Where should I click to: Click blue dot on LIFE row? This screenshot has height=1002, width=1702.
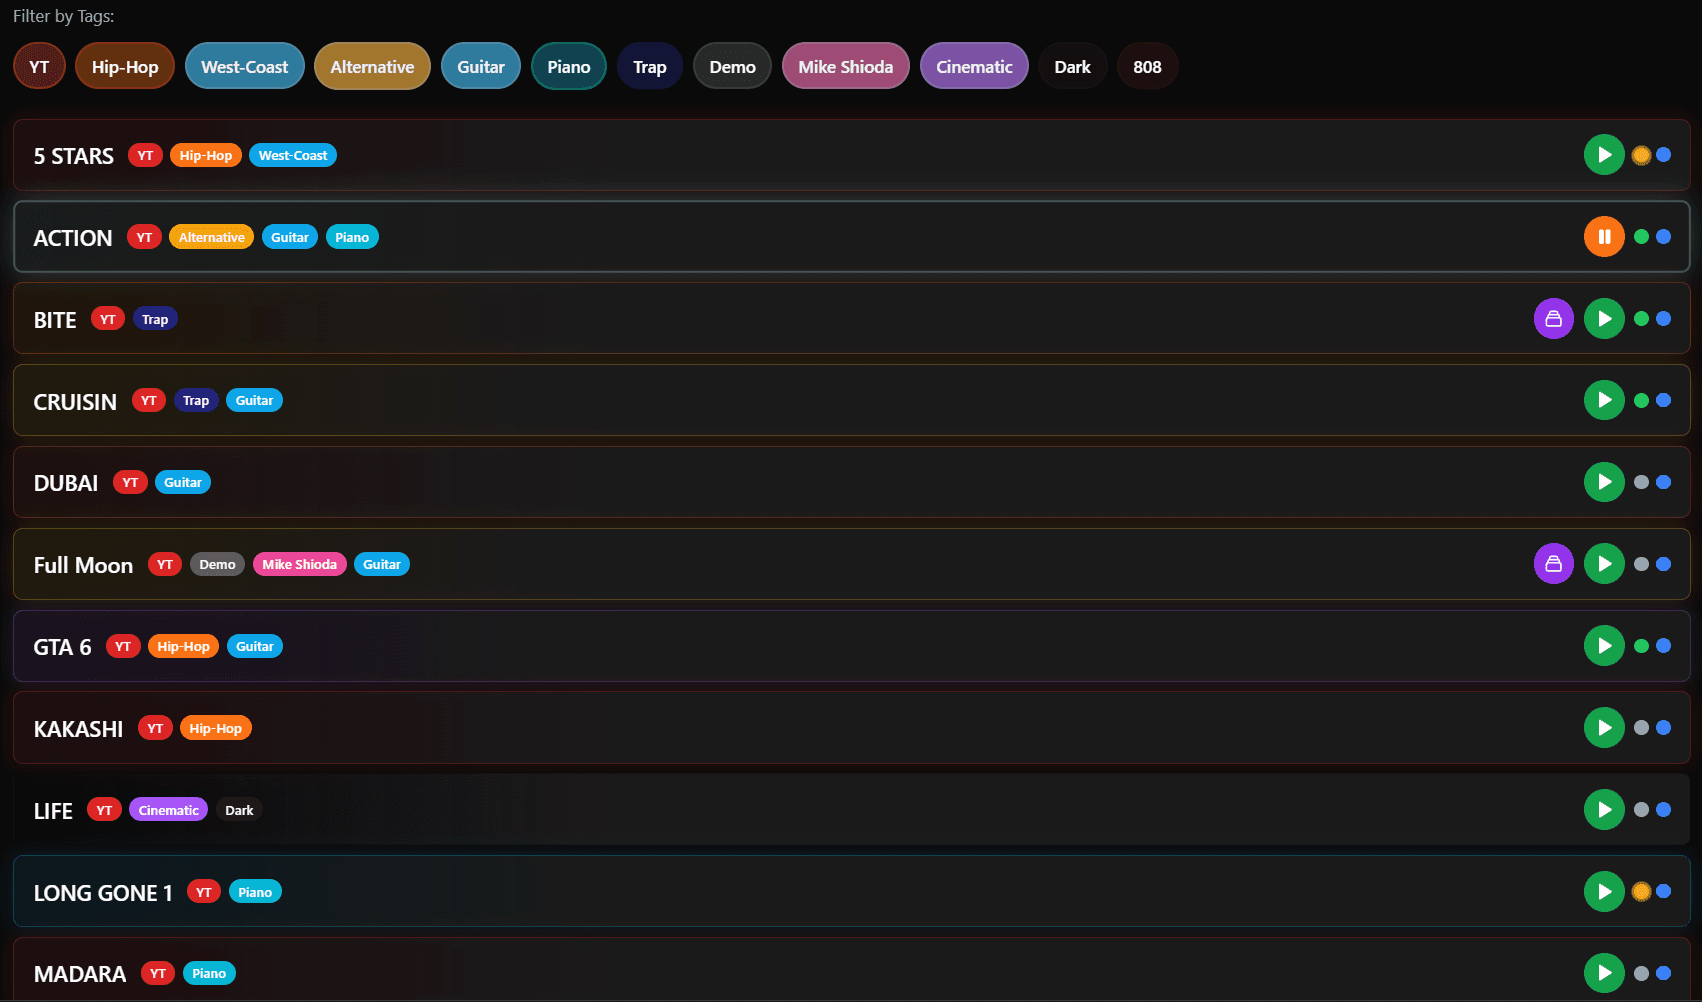pyautogui.click(x=1664, y=810)
